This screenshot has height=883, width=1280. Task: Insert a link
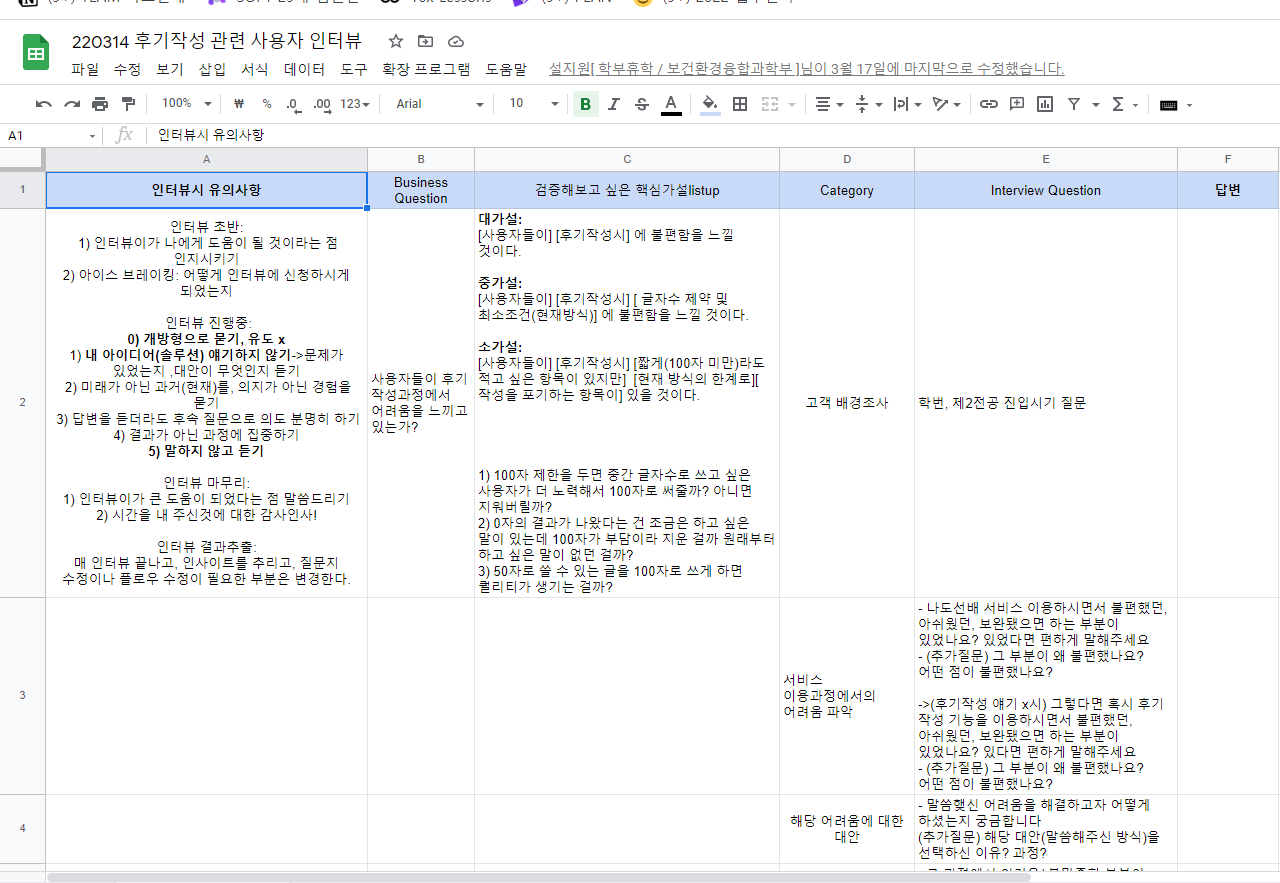[989, 104]
